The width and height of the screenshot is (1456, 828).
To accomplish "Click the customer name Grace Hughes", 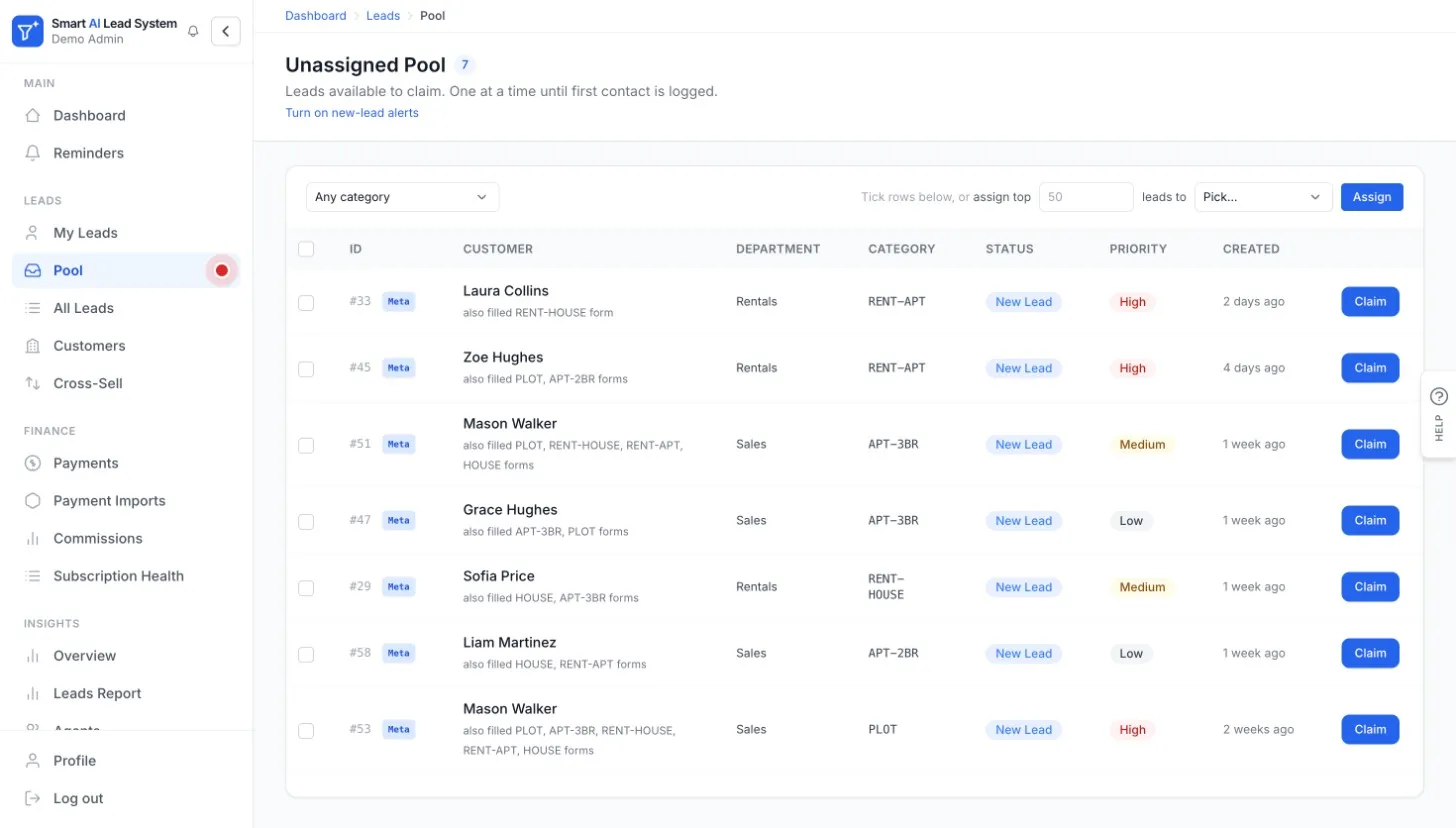I will click(510, 510).
